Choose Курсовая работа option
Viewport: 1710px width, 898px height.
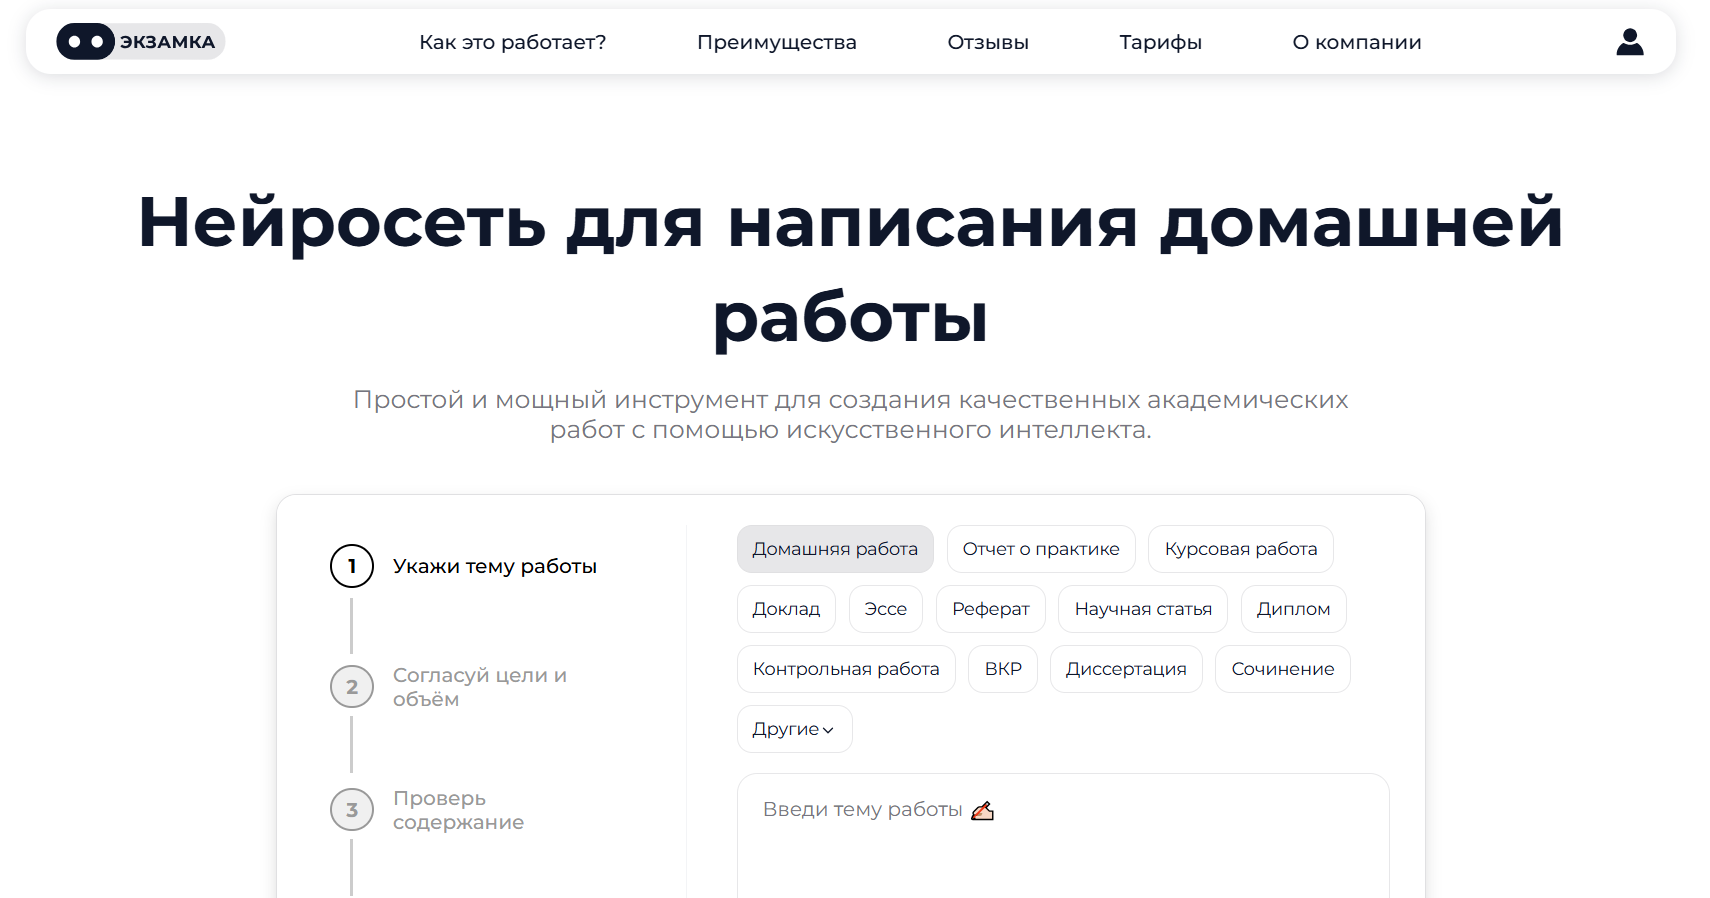[x=1240, y=549]
